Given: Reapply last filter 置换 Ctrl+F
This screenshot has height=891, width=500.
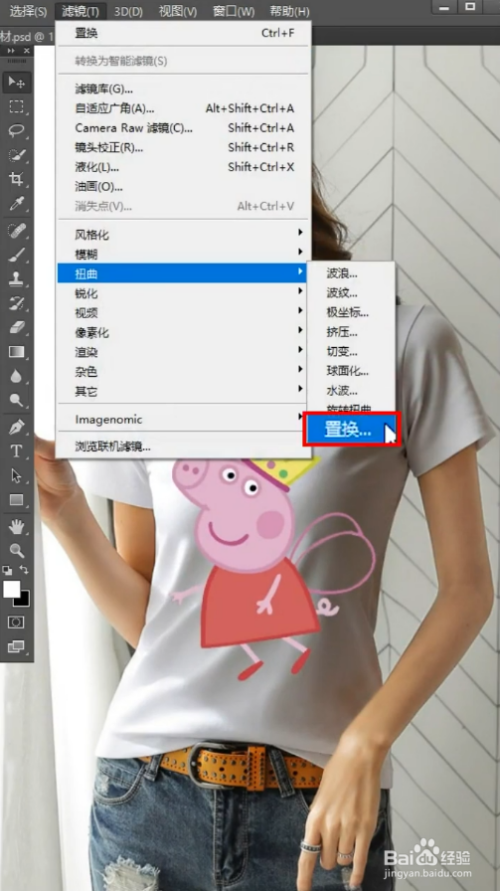Looking at the screenshot, I should [x=184, y=33].
